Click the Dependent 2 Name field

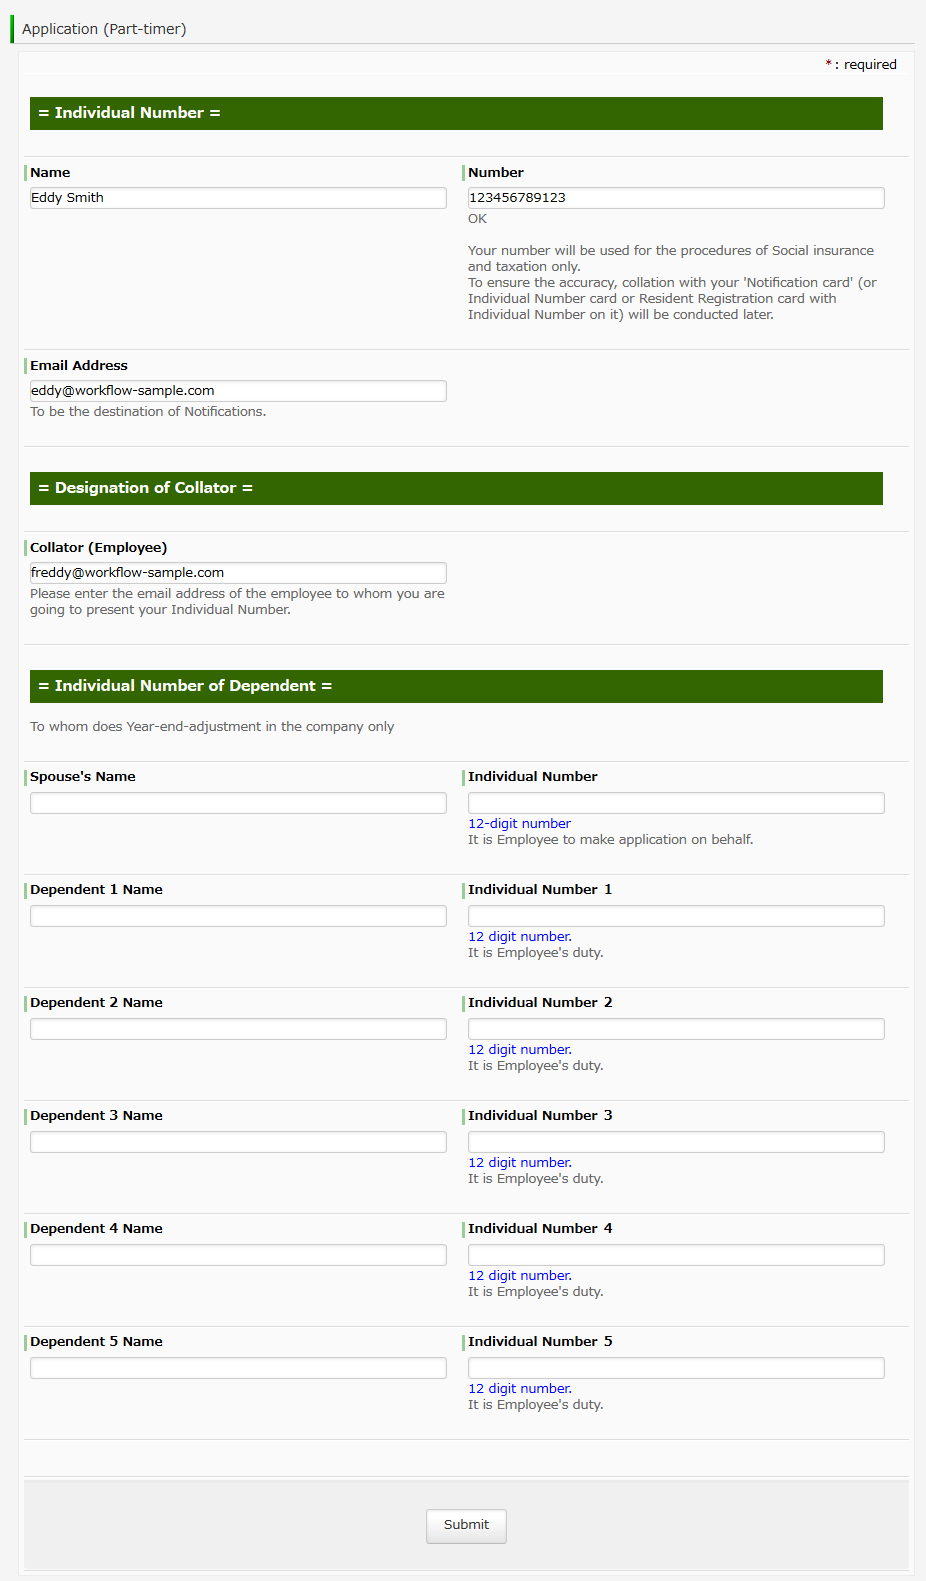[x=238, y=1029]
